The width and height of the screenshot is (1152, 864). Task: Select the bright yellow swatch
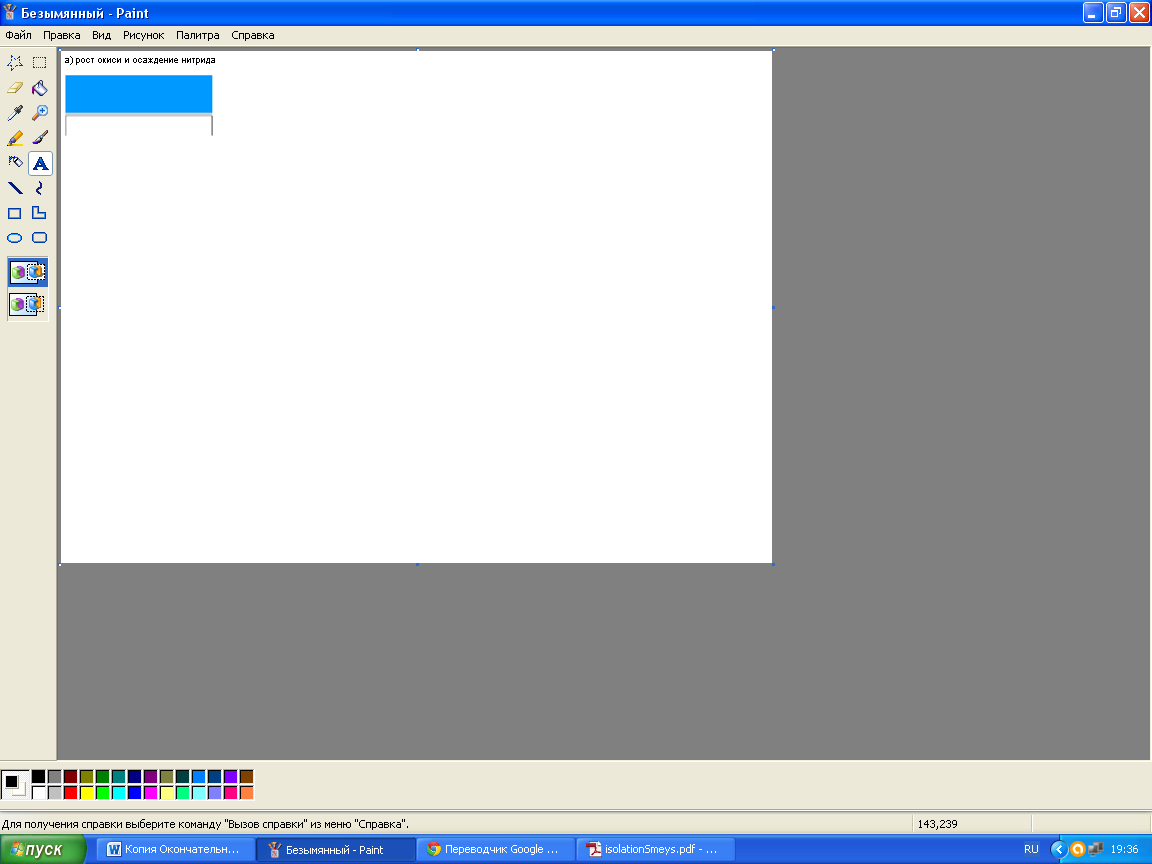(x=87, y=793)
